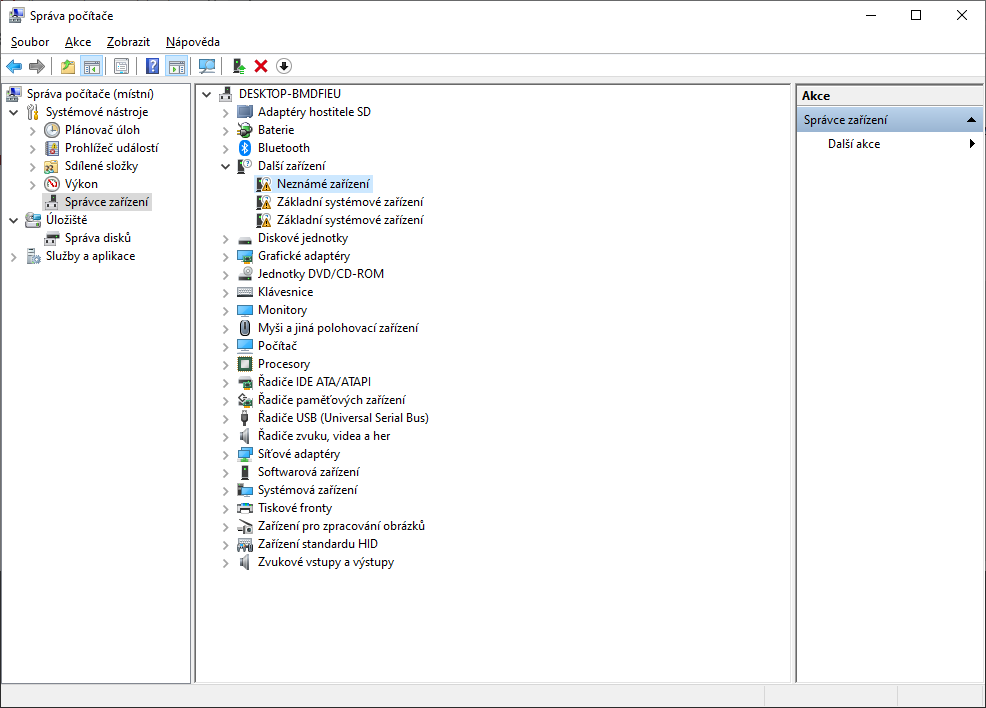Image resolution: width=986 pixels, height=708 pixels.
Task: Select Řadiče IDE ATA/ATAPI
Action: click(314, 382)
